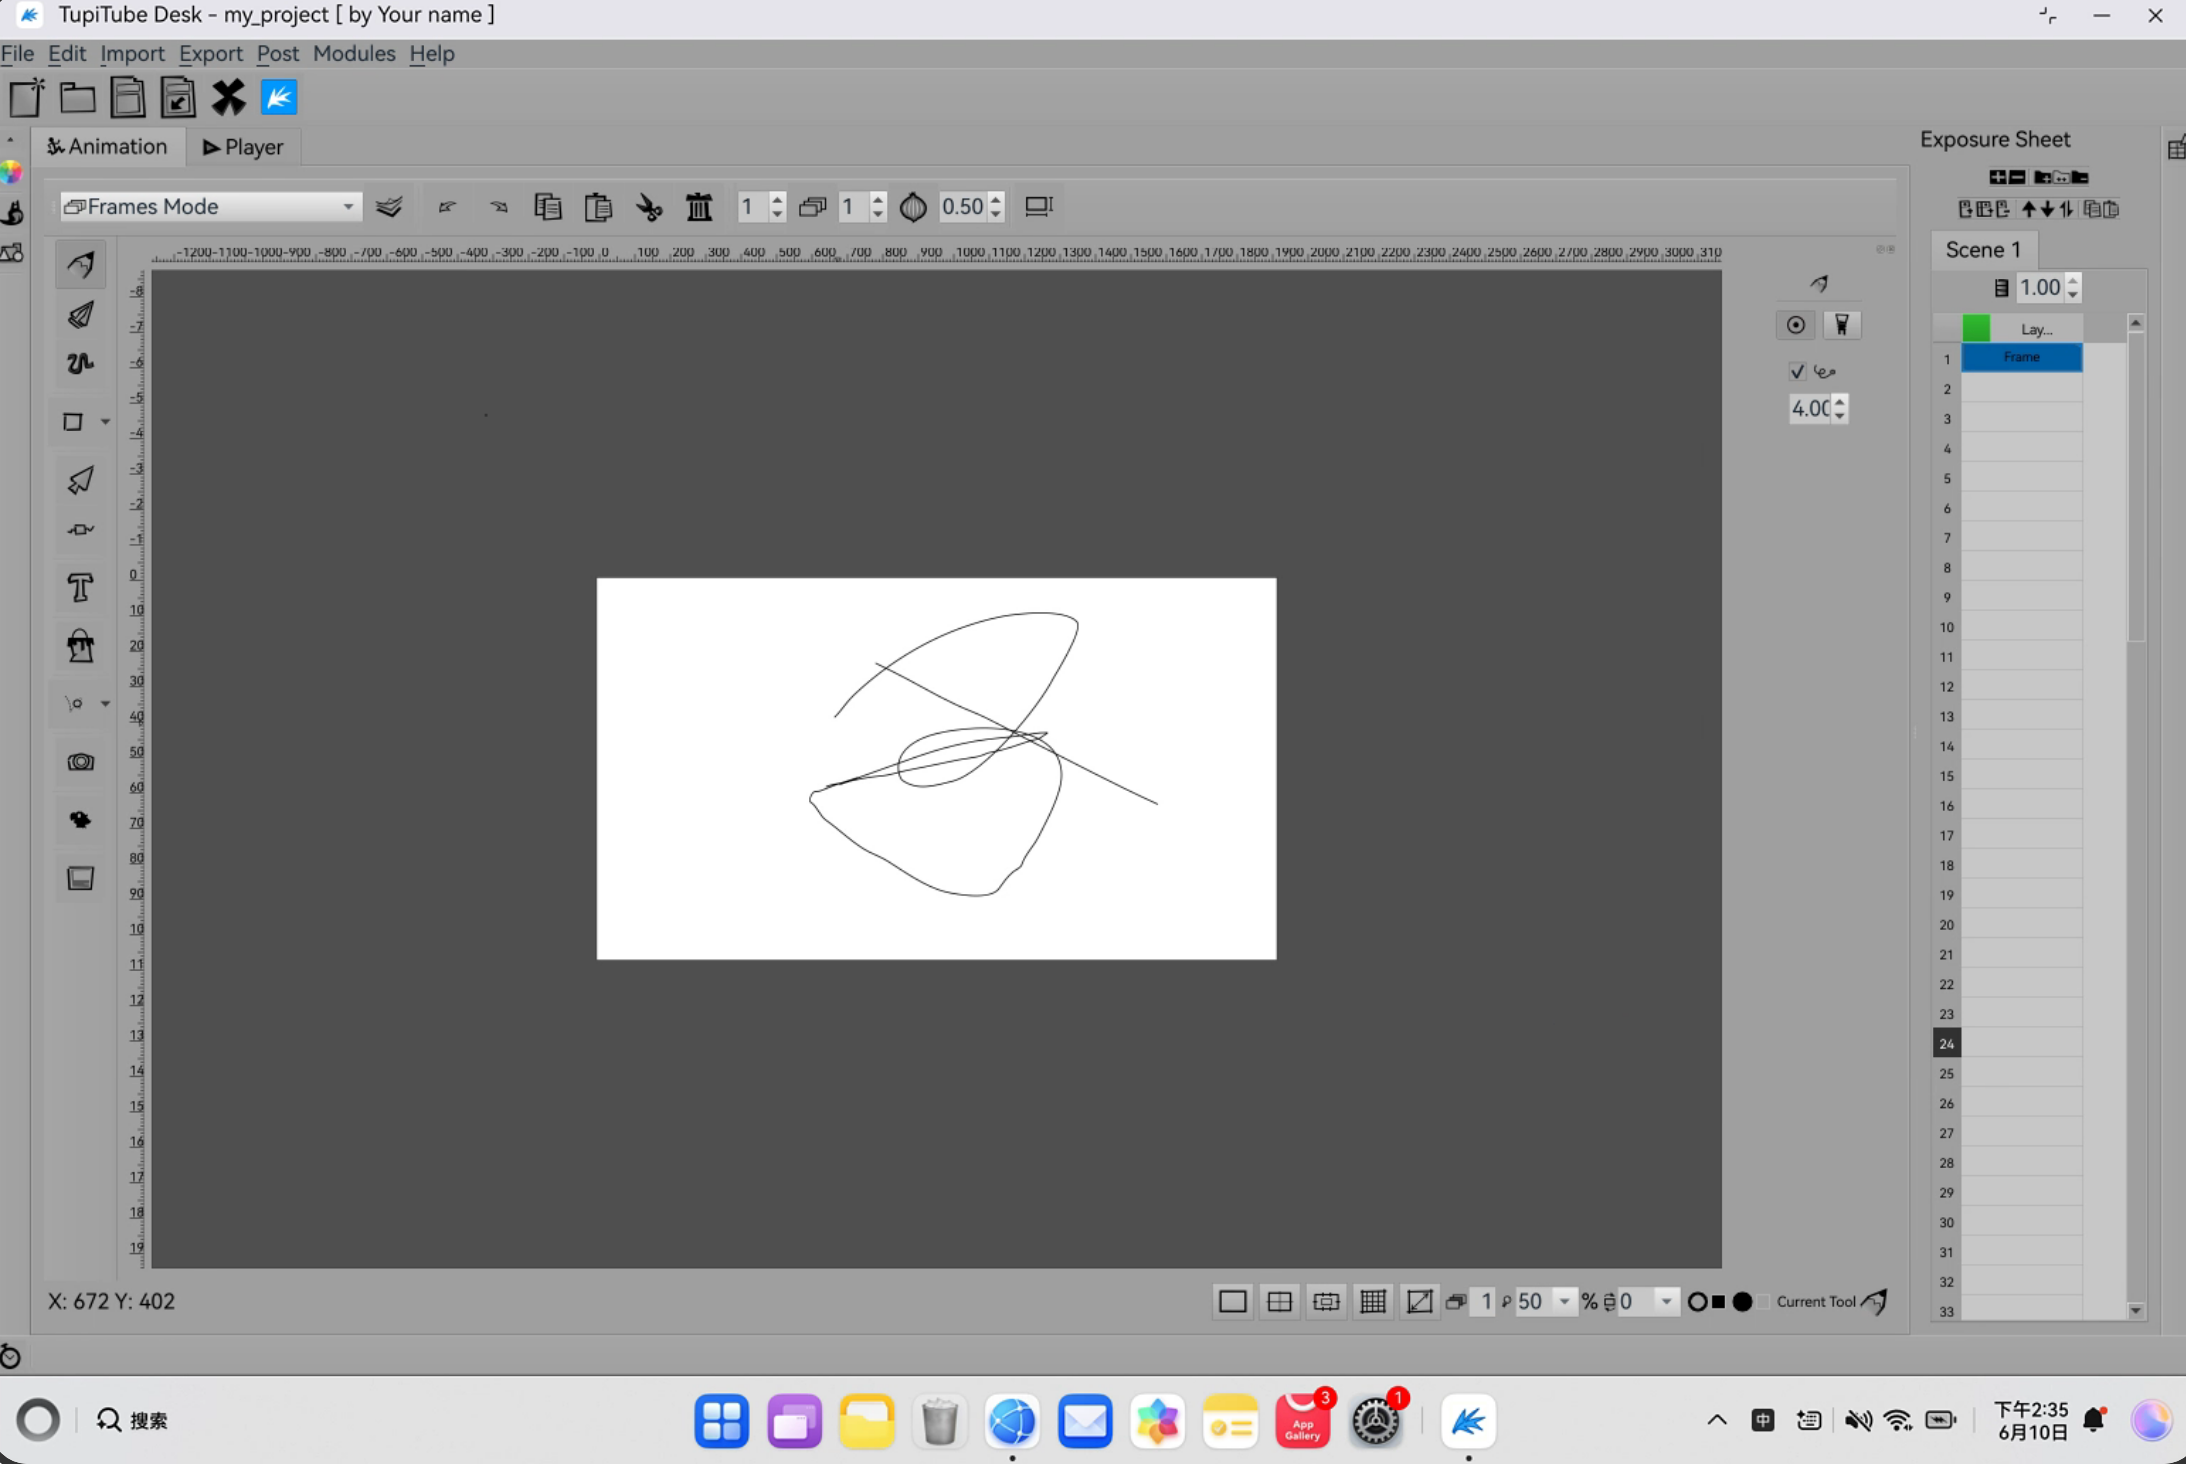Choose the Text tool

(x=81, y=586)
